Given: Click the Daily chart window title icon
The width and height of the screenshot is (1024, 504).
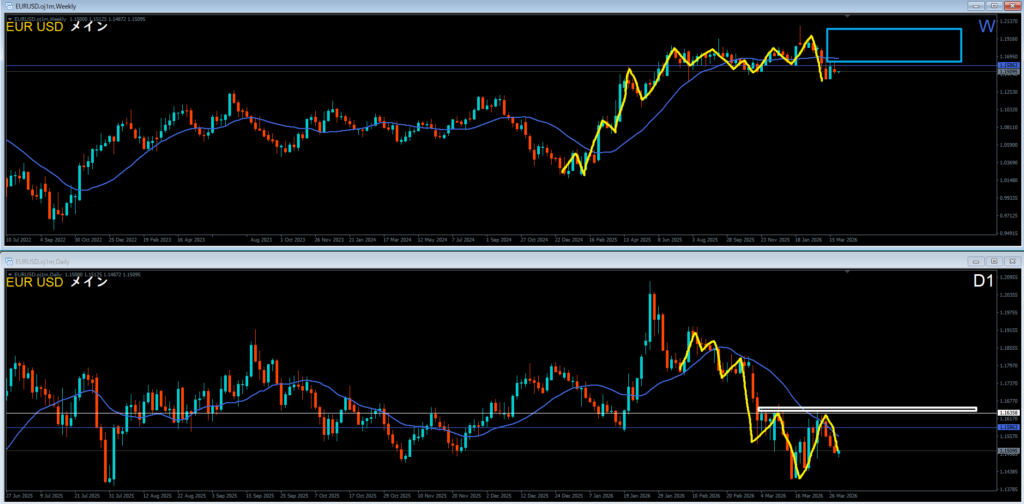Looking at the screenshot, I should pyautogui.click(x=8, y=260).
